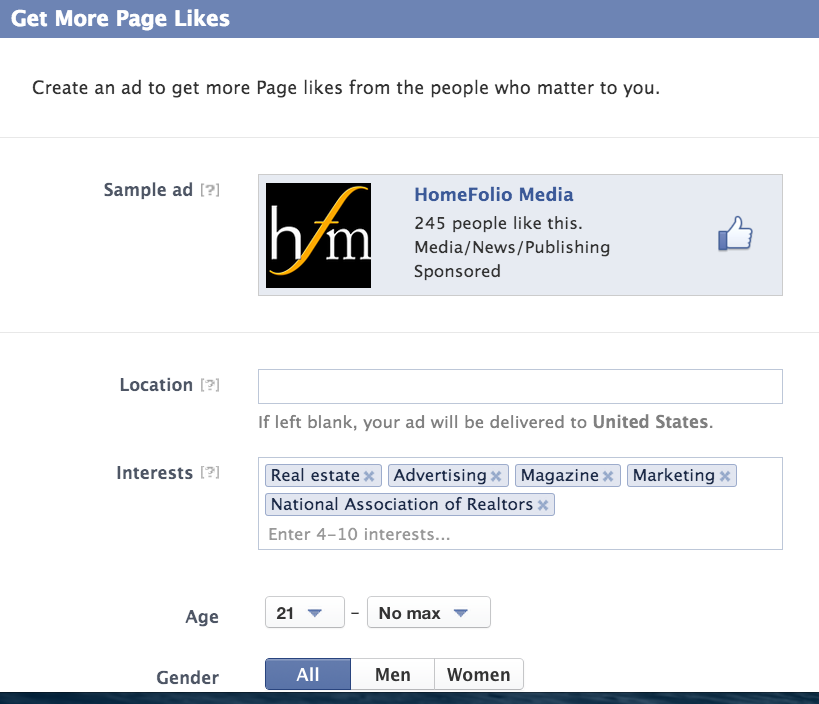
Task: Open help tooltip next to Location
Action: [x=210, y=385]
